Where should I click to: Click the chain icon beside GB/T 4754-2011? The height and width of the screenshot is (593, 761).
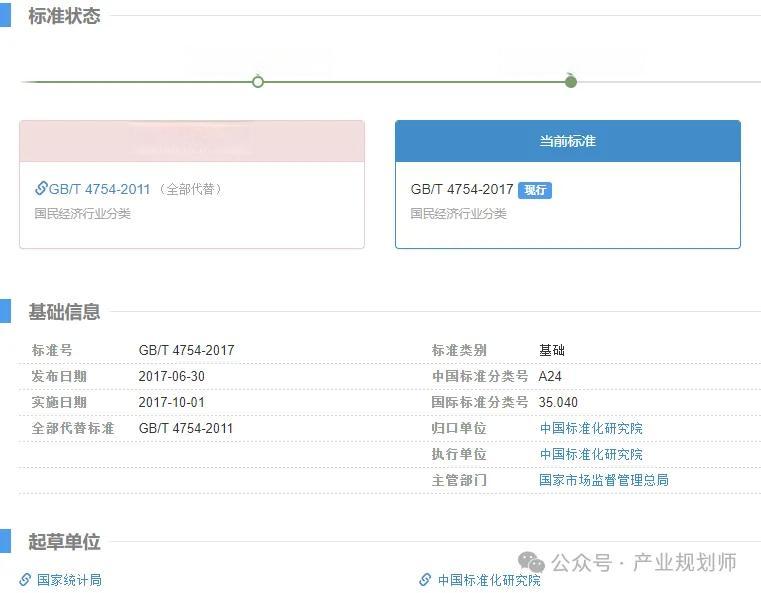[x=41, y=188]
